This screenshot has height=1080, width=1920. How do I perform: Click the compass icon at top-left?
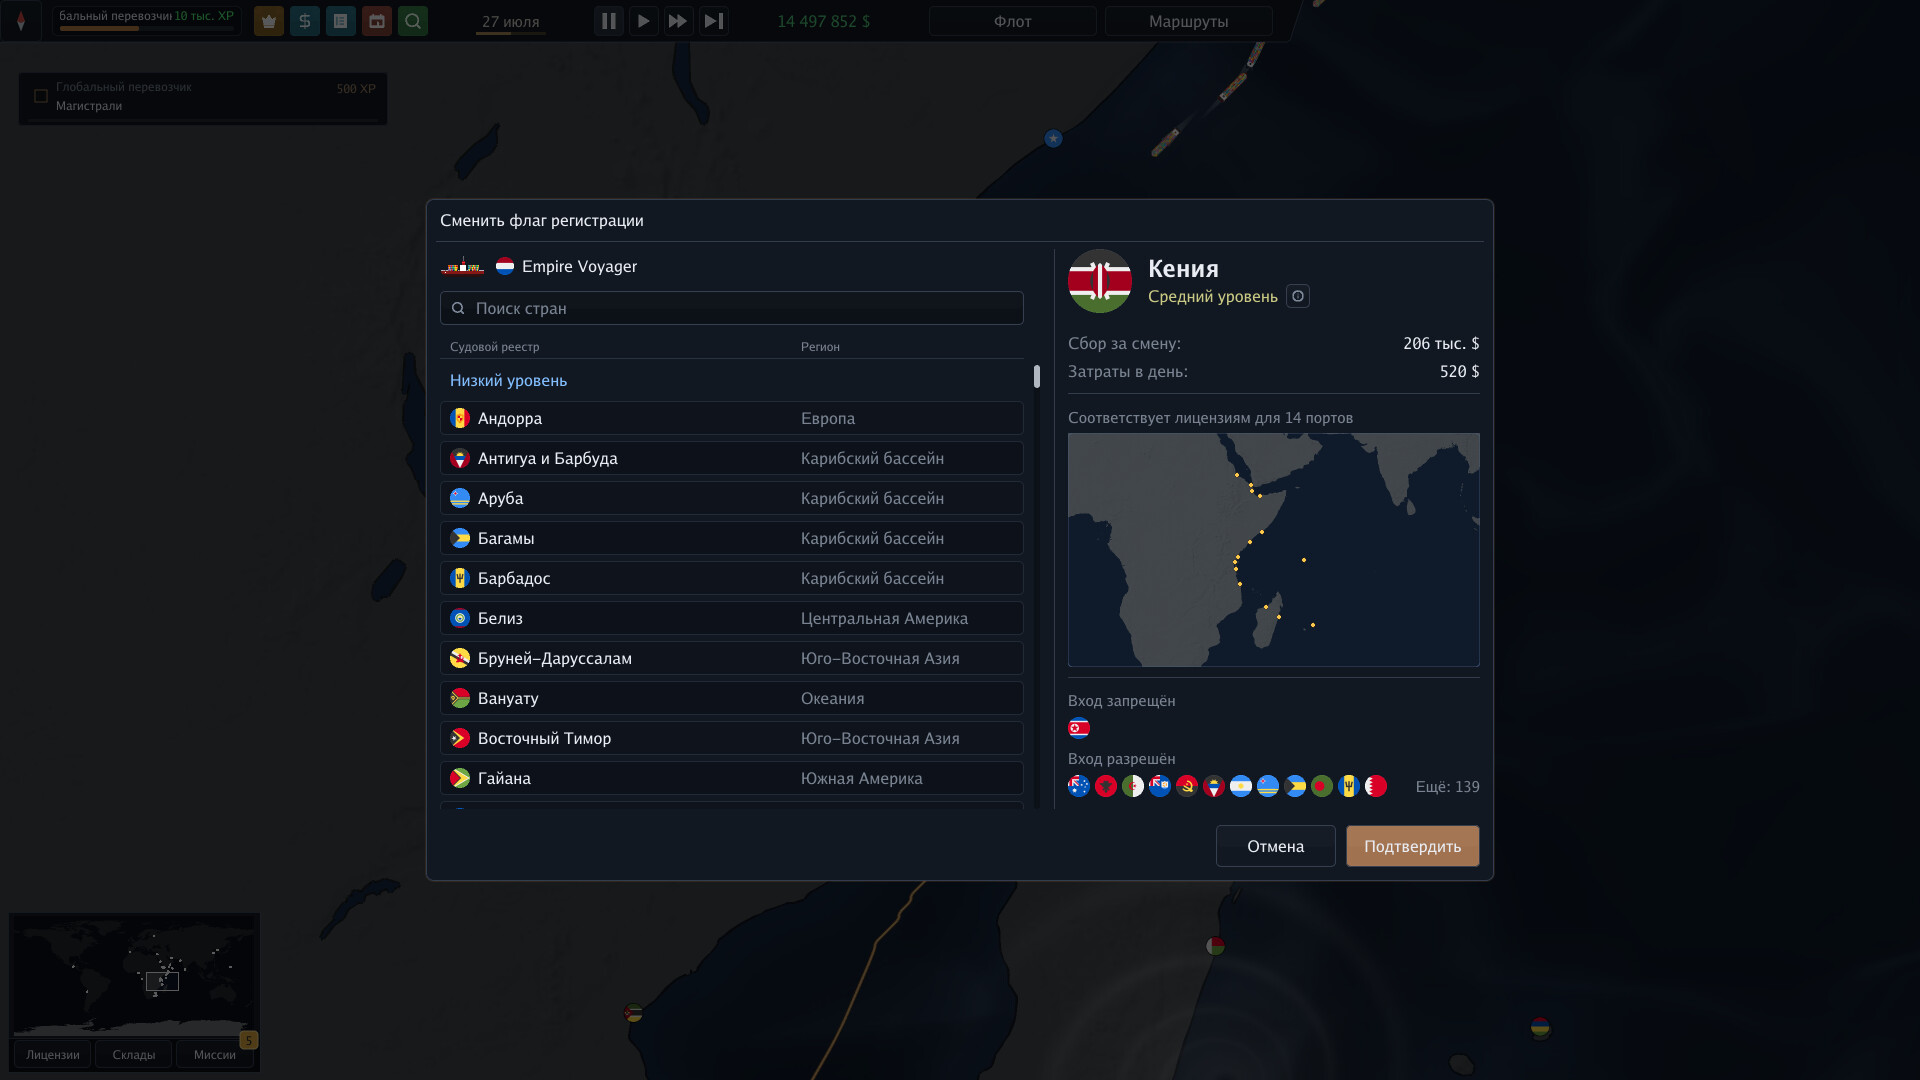click(x=21, y=21)
